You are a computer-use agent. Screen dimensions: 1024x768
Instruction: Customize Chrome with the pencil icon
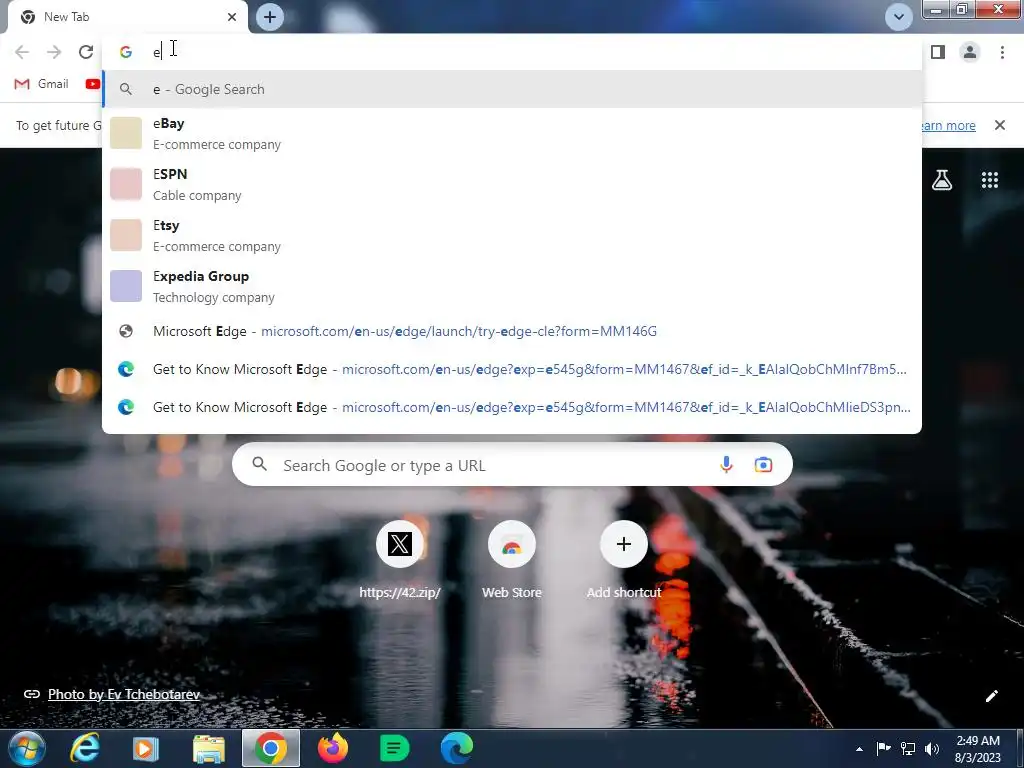pyautogui.click(x=991, y=696)
